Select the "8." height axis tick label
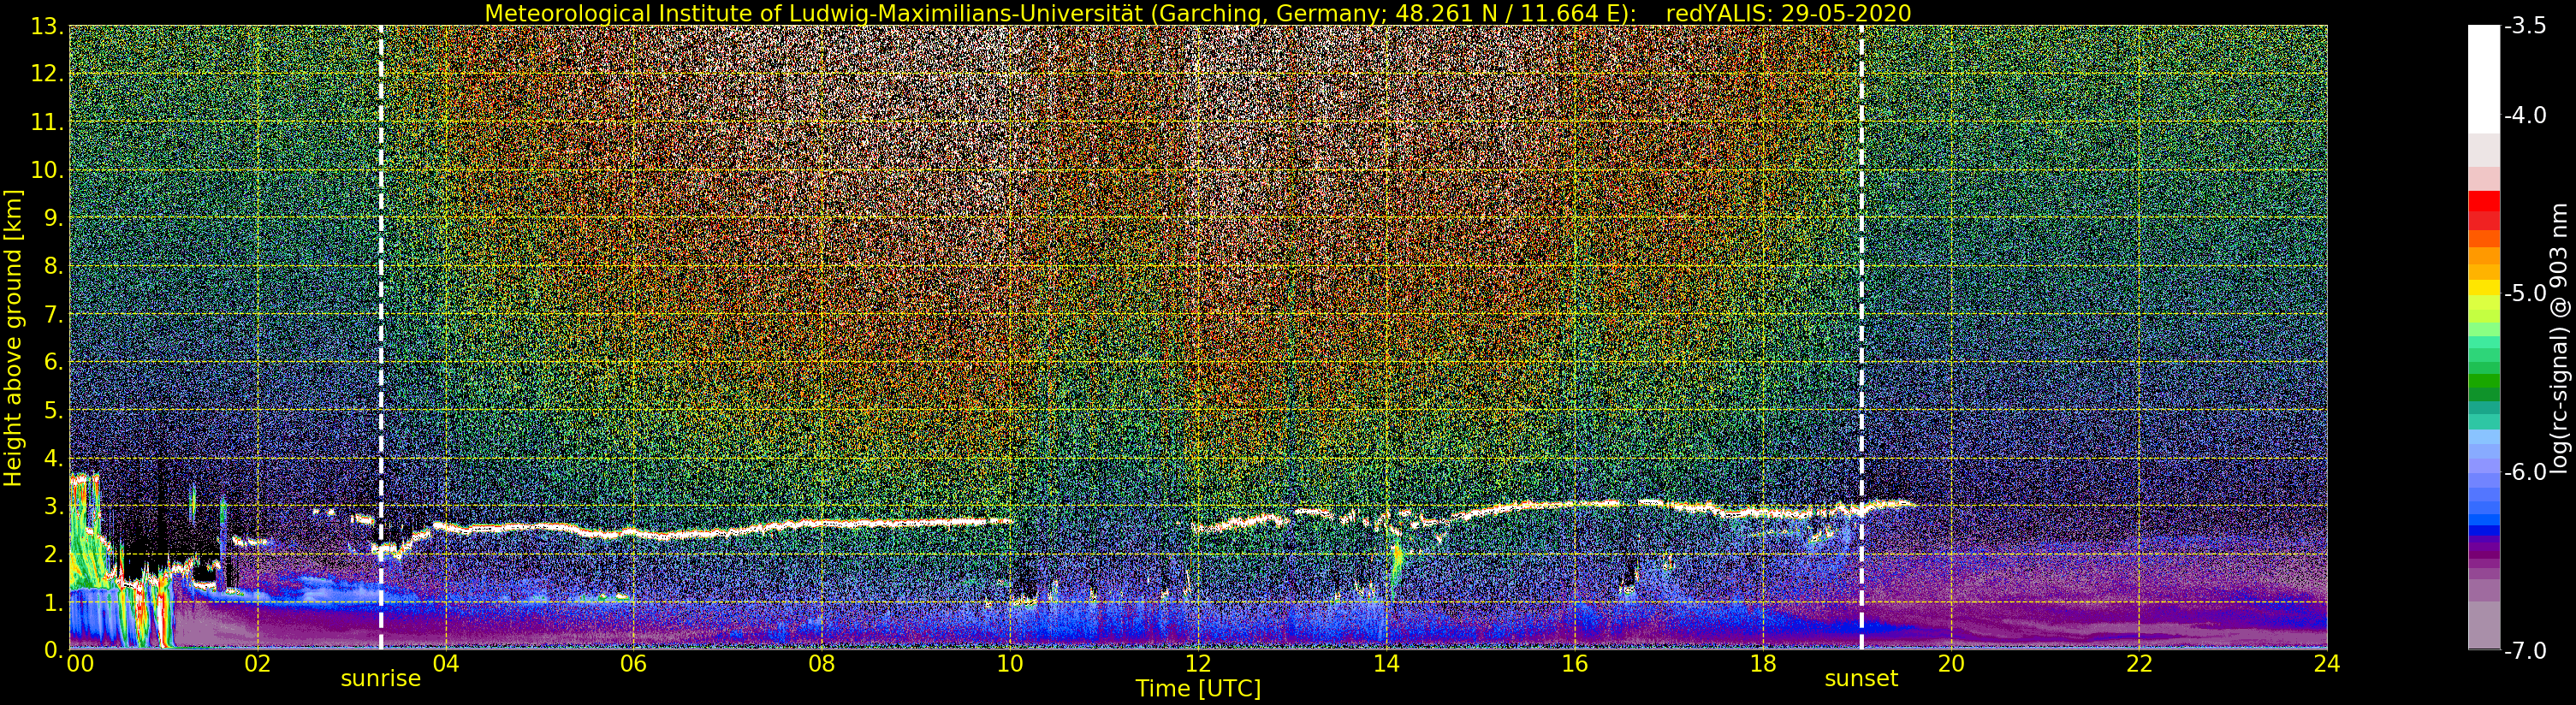This screenshot has height=705, width=2576. coord(54,266)
